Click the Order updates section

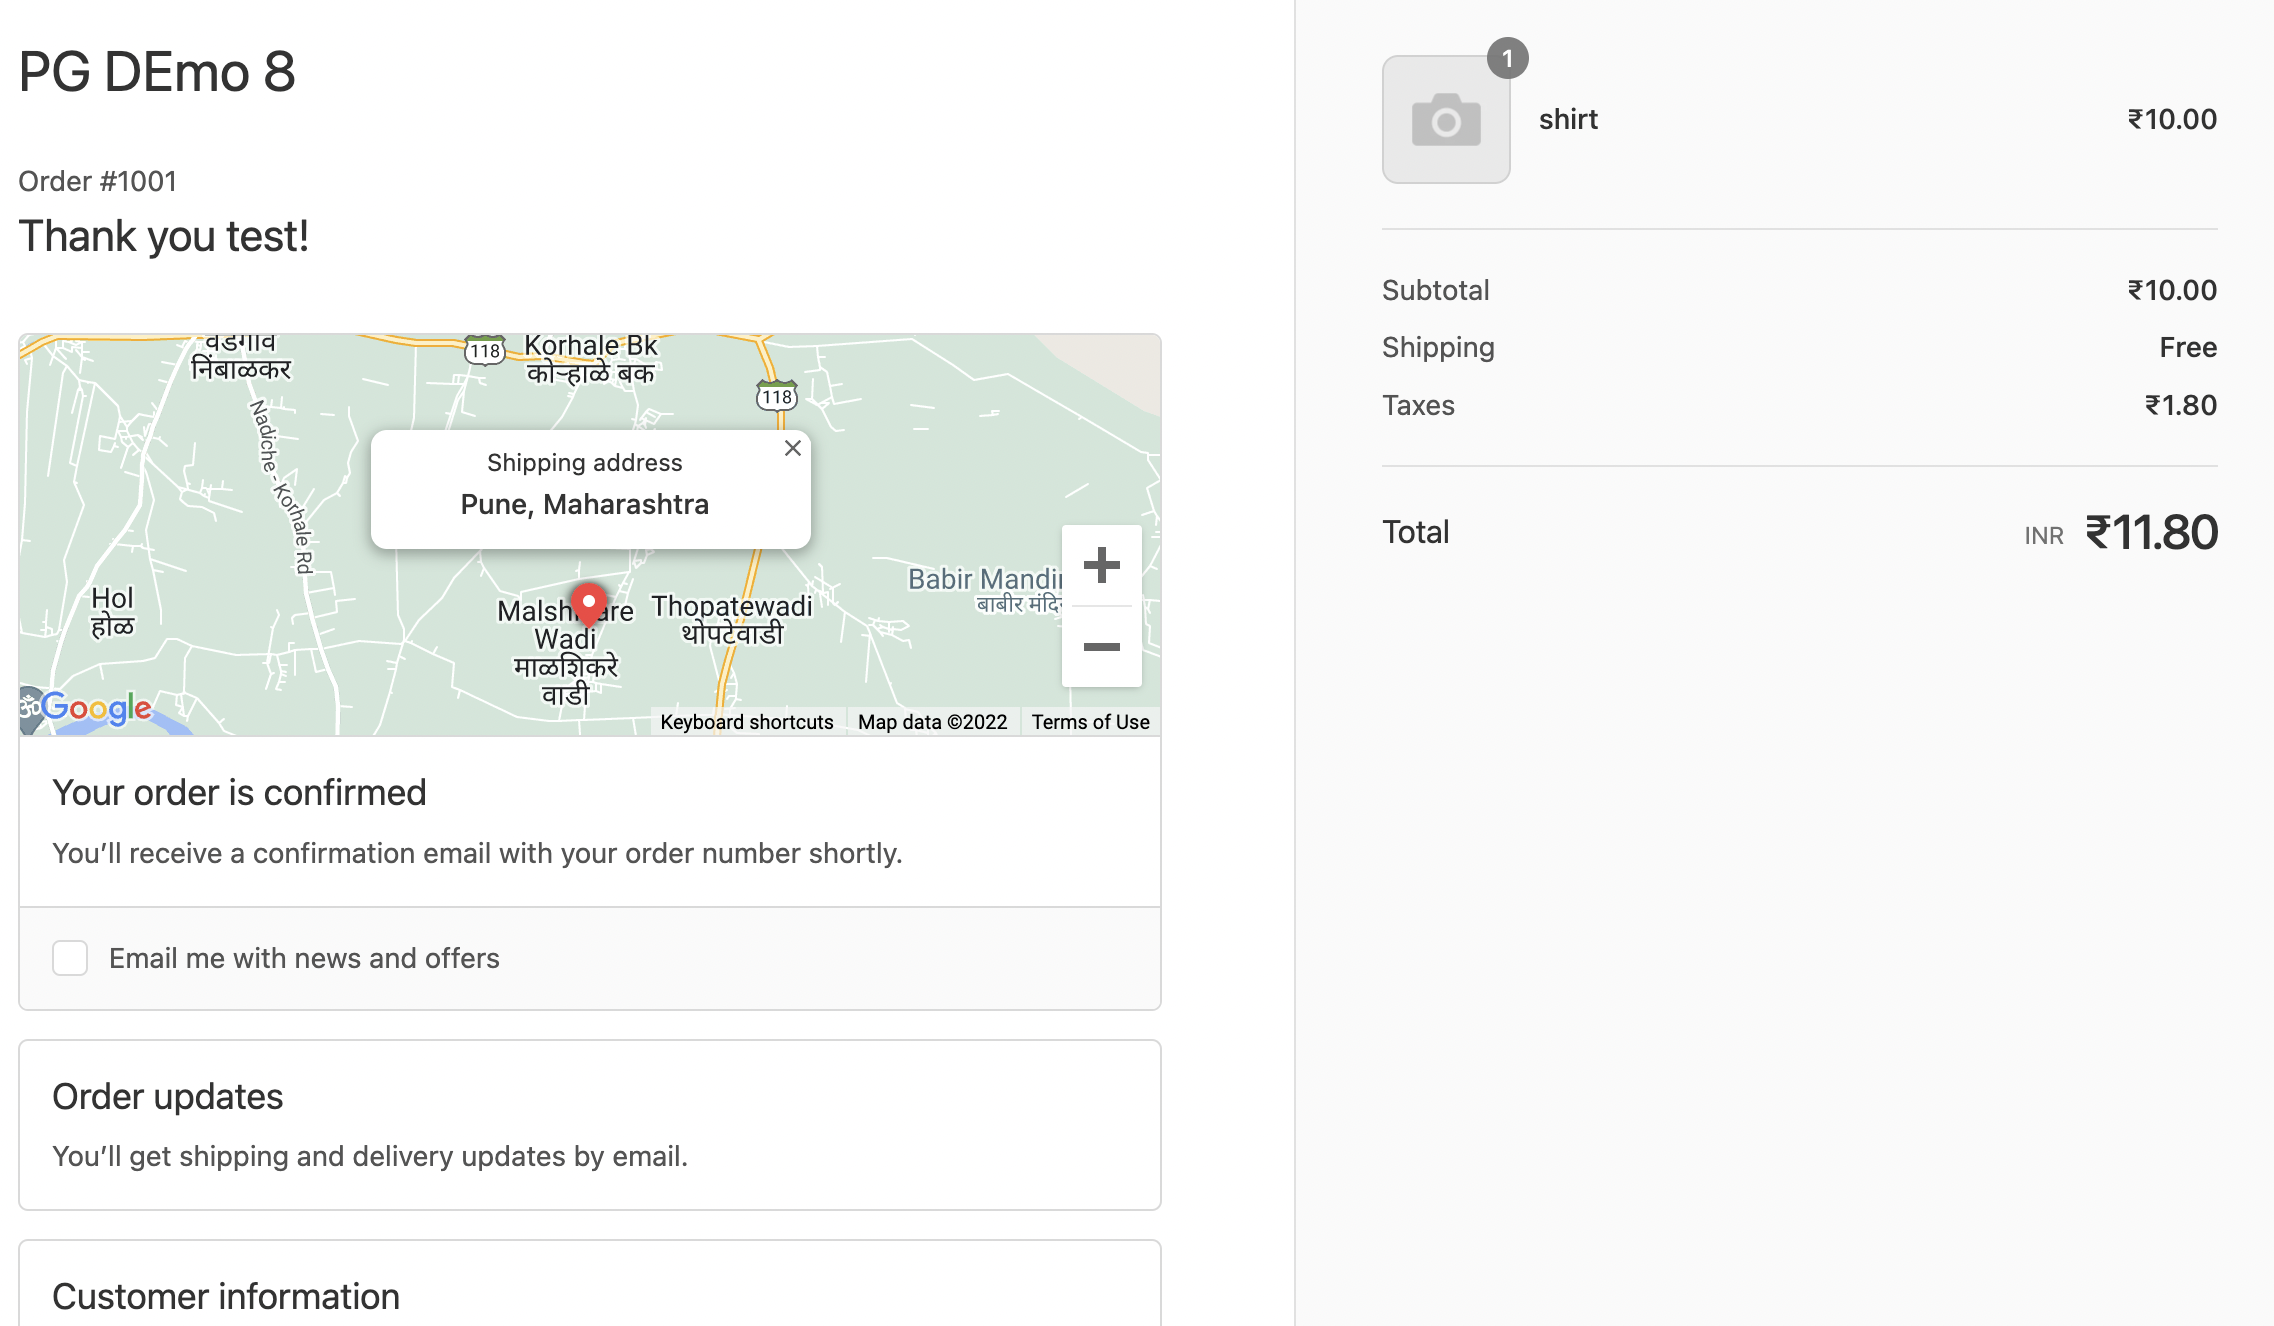point(168,1097)
